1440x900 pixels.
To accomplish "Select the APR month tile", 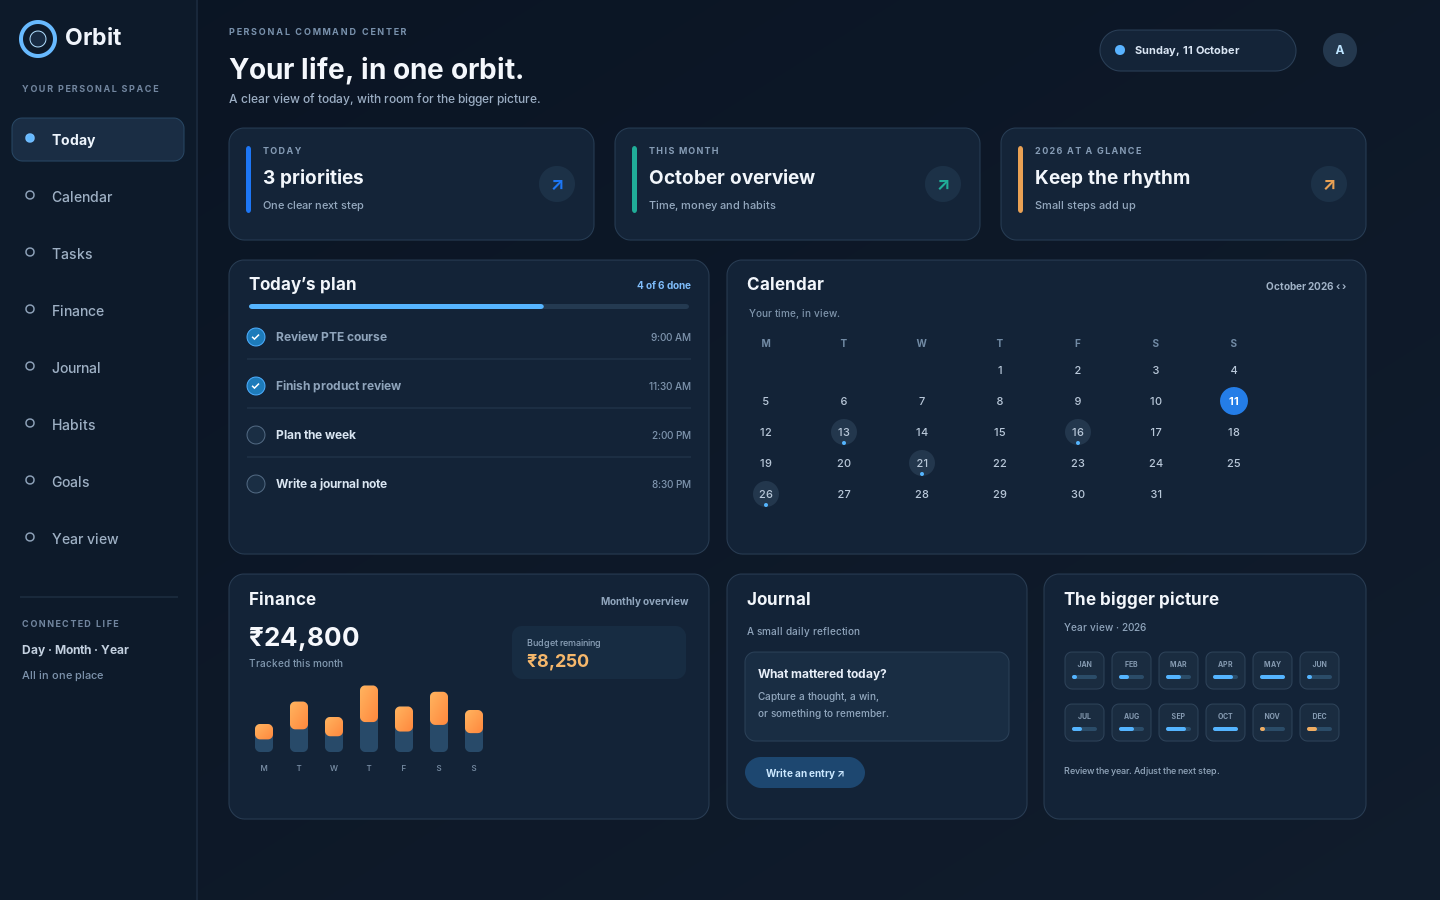I will click(x=1225, y=670).
